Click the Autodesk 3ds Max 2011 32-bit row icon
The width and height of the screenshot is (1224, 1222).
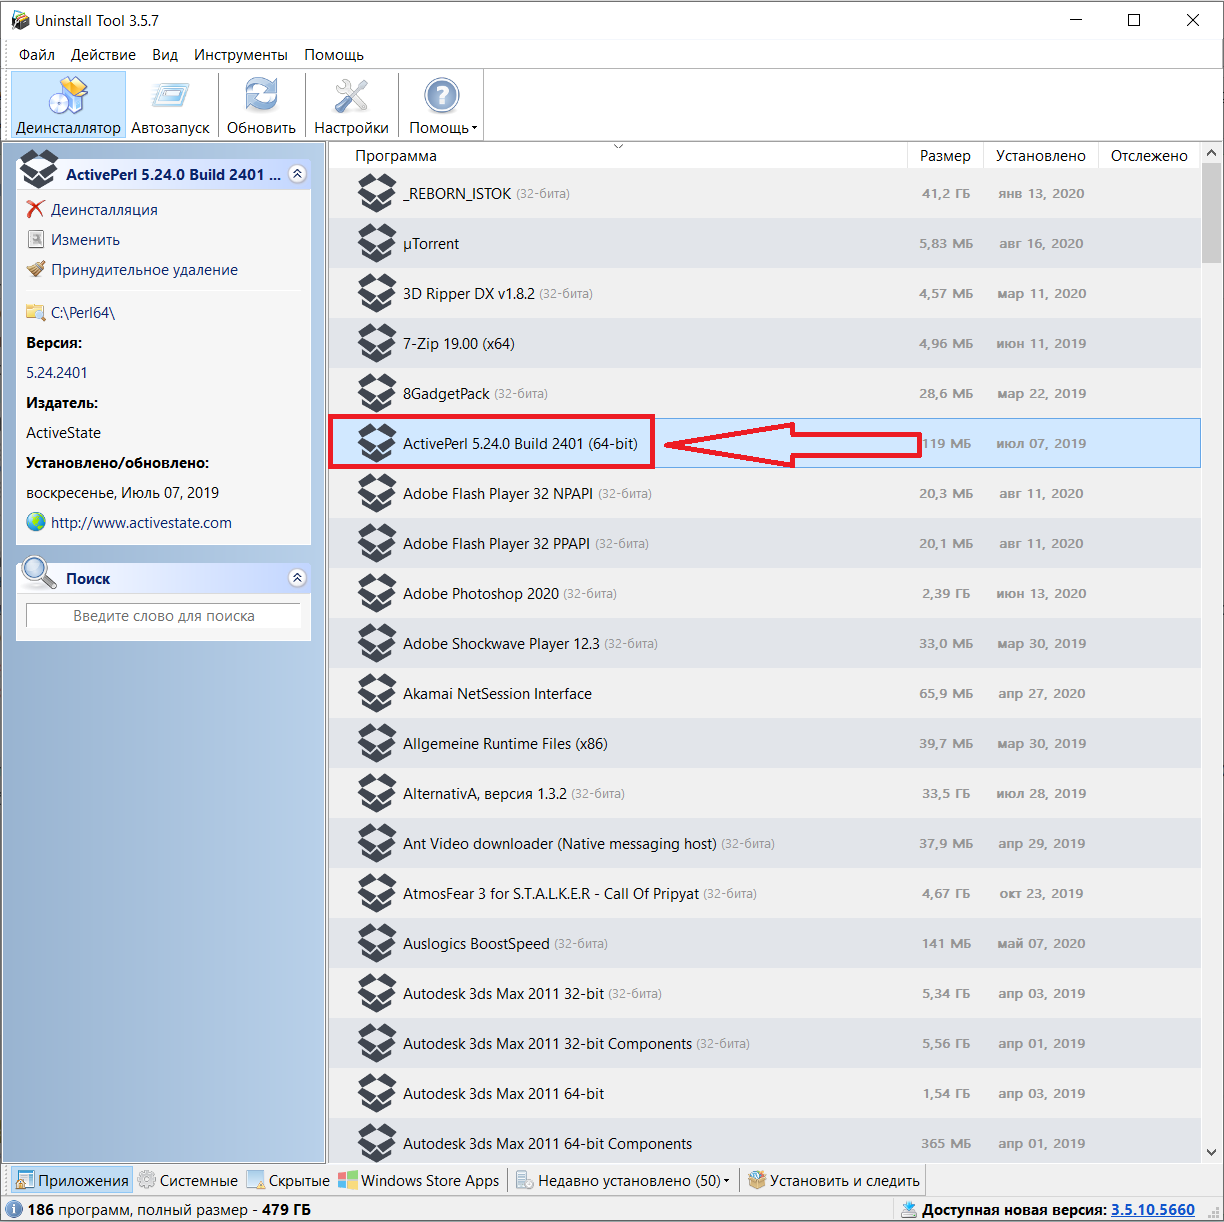[x=377, y=994]
